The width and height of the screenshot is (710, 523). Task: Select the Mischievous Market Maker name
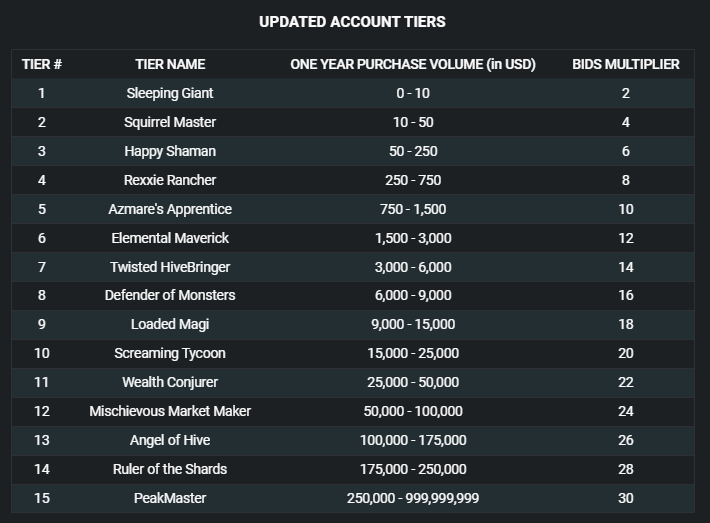pyautogui.click(x=170, y=411)
